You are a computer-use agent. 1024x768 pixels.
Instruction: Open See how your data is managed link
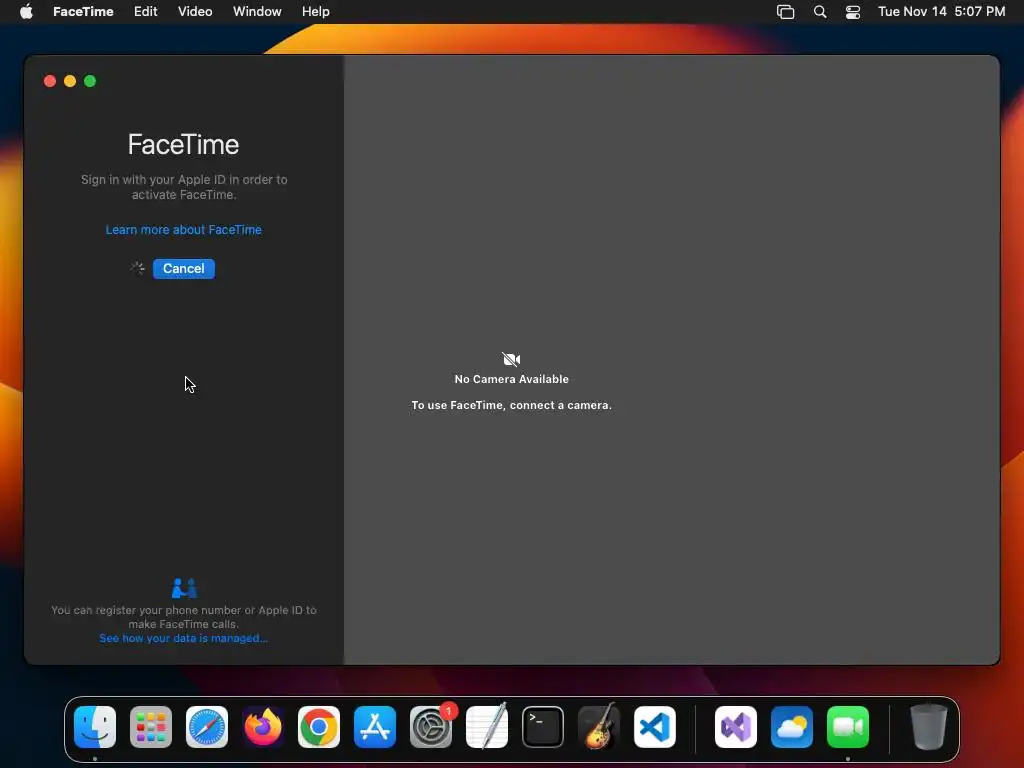184,638
